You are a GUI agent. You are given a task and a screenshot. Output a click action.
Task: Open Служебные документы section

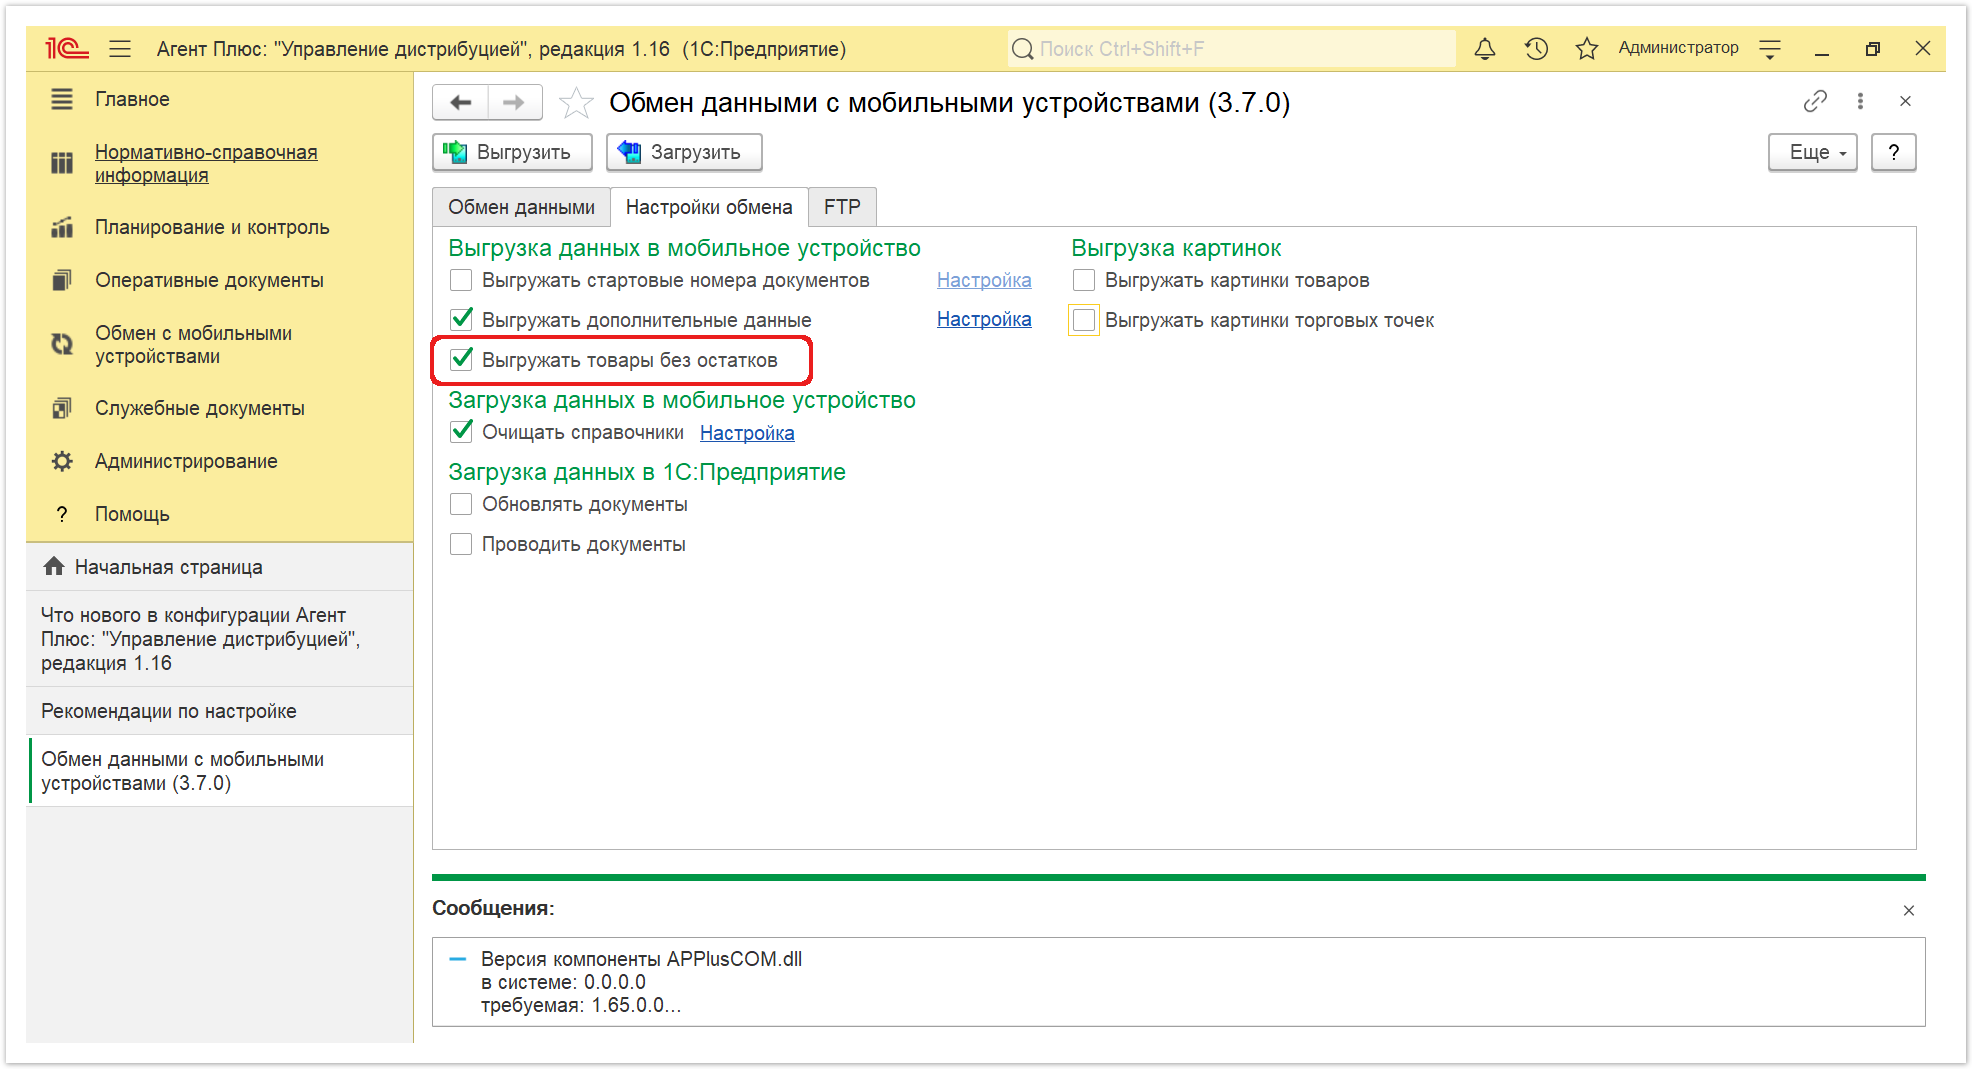click(200, 408)
